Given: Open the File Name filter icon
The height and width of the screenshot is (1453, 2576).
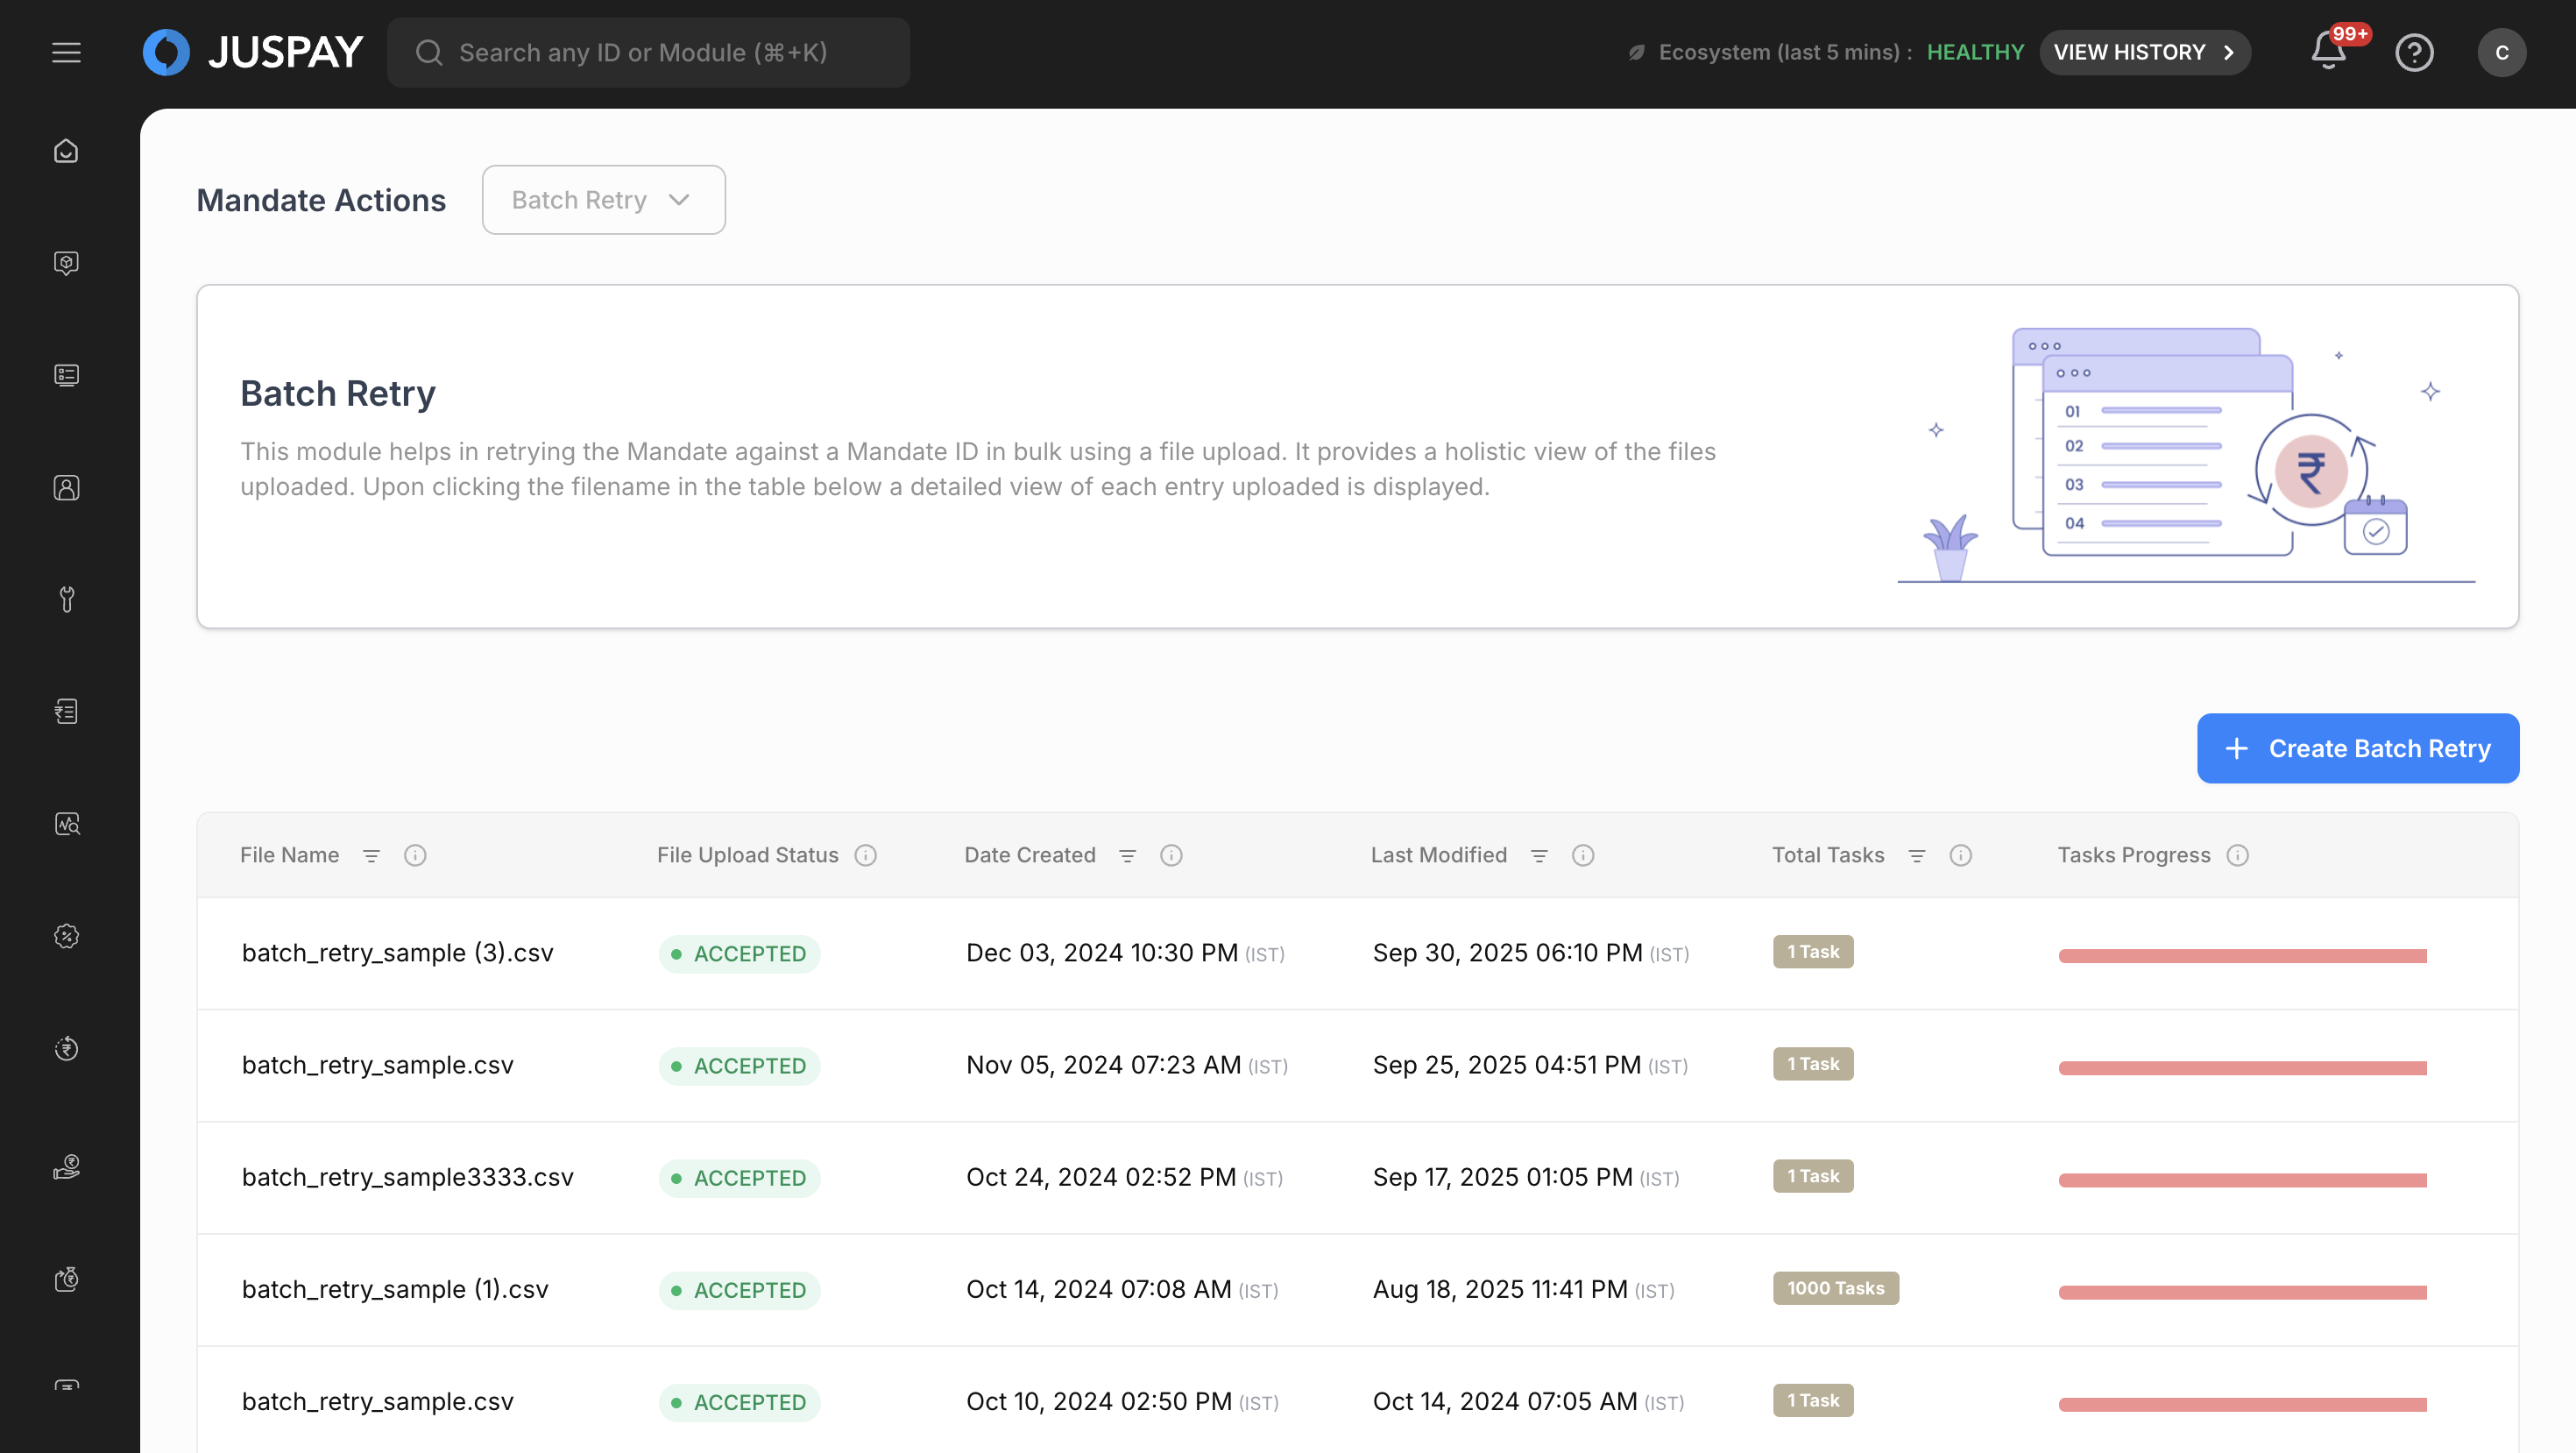Looking at the screenshot, I should click(371, 855).
